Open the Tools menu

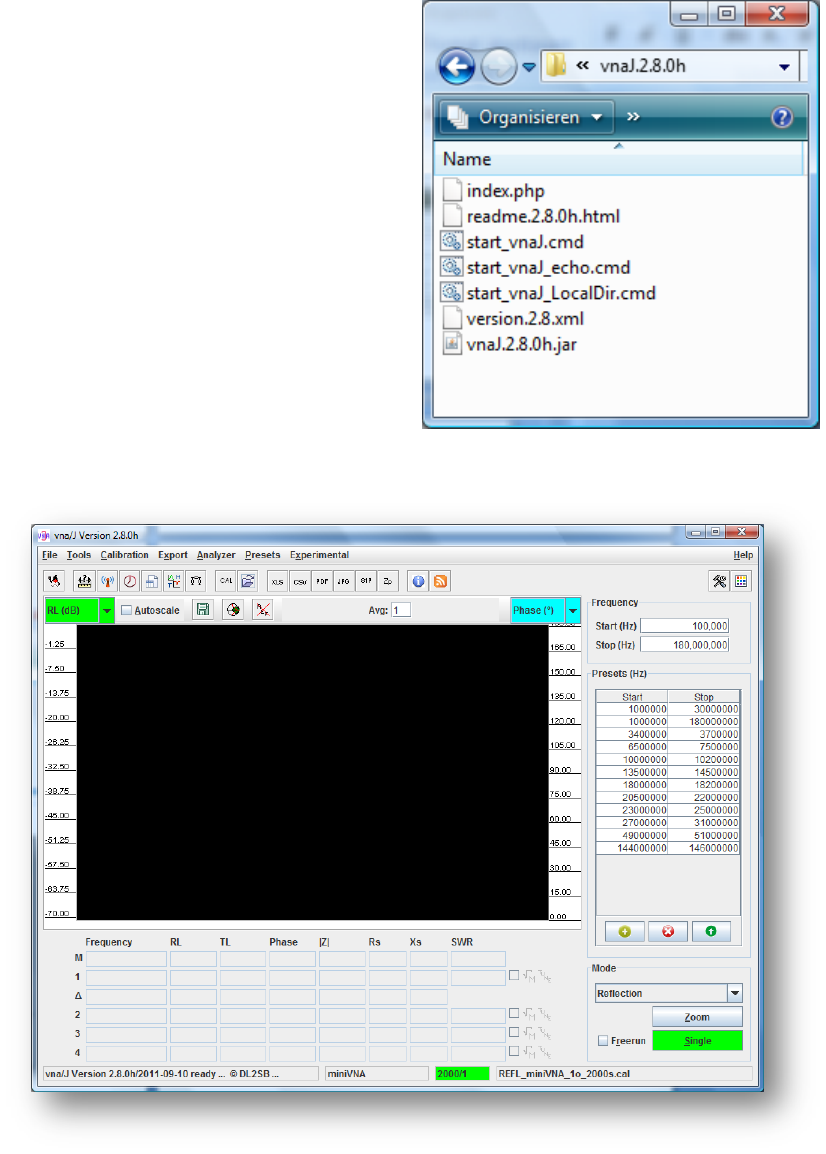[79, 555]
